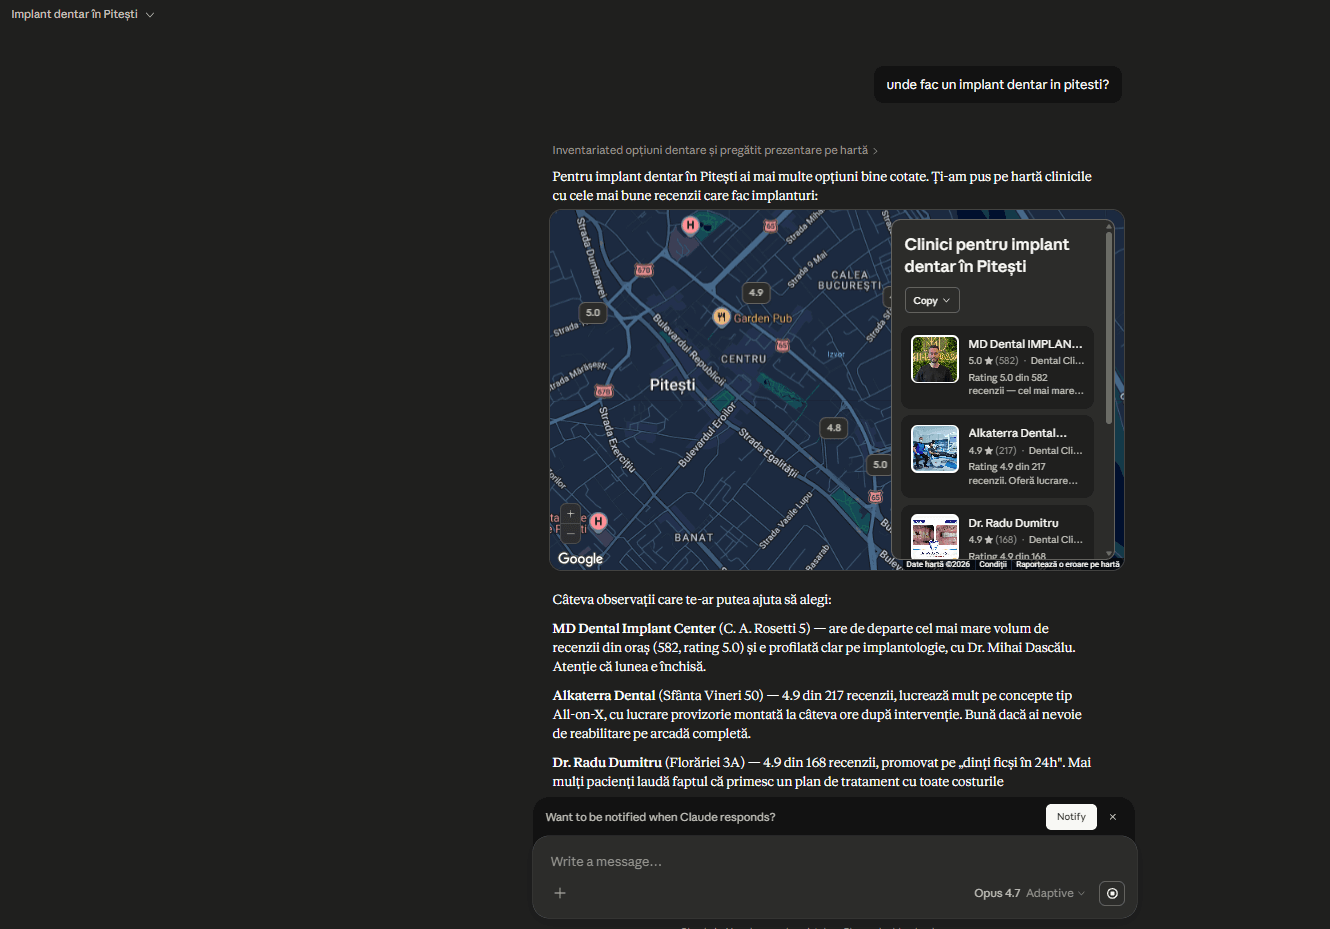Viewport: 1330px width, 929px height.
Task: Open the Alkaterra Dental clinic card
Action: click(x=997, y=457)
